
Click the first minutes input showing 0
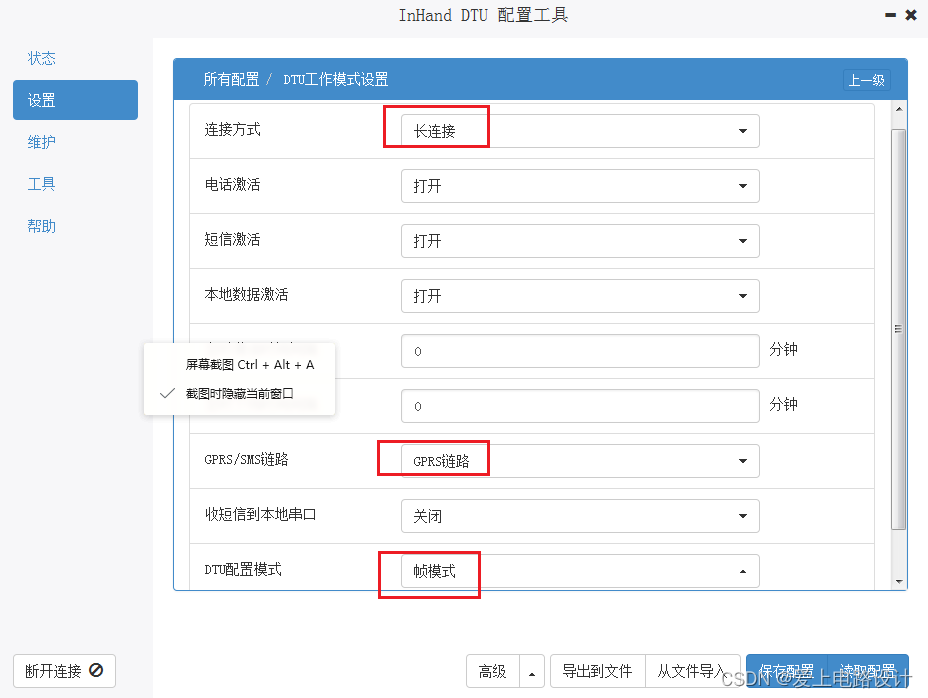(580, 351)
